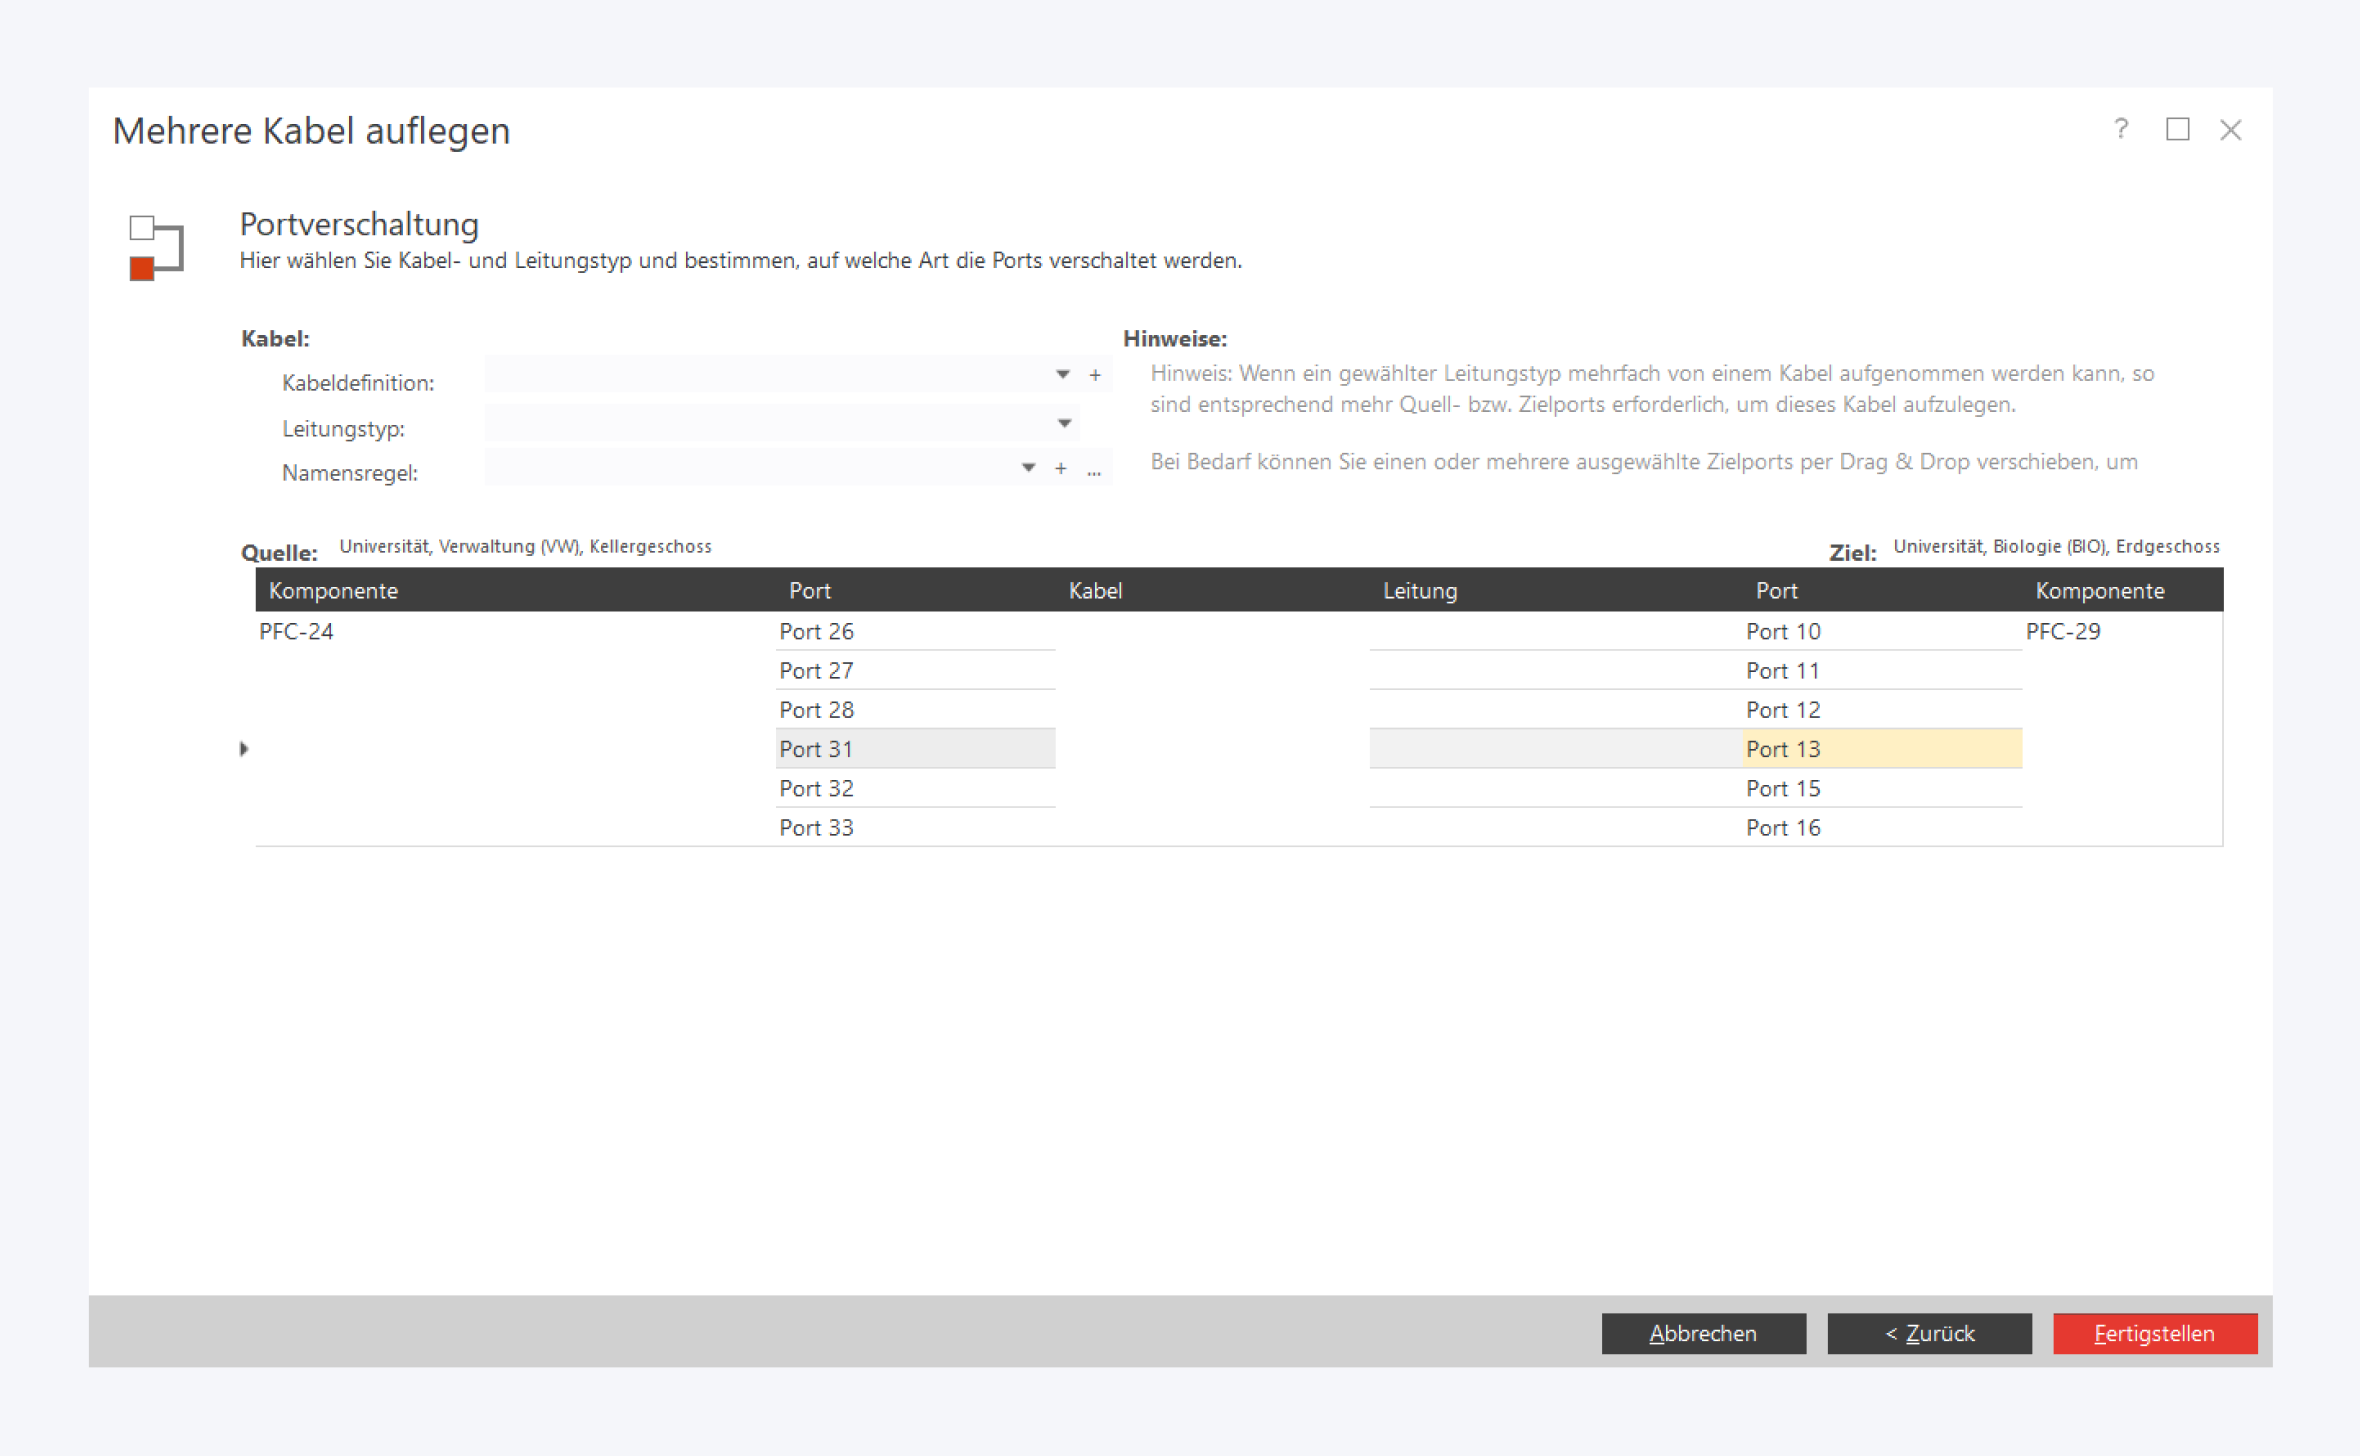Click the Leitung column header
This screenshot has width=2360, height=1456.
pos(1419,590)
